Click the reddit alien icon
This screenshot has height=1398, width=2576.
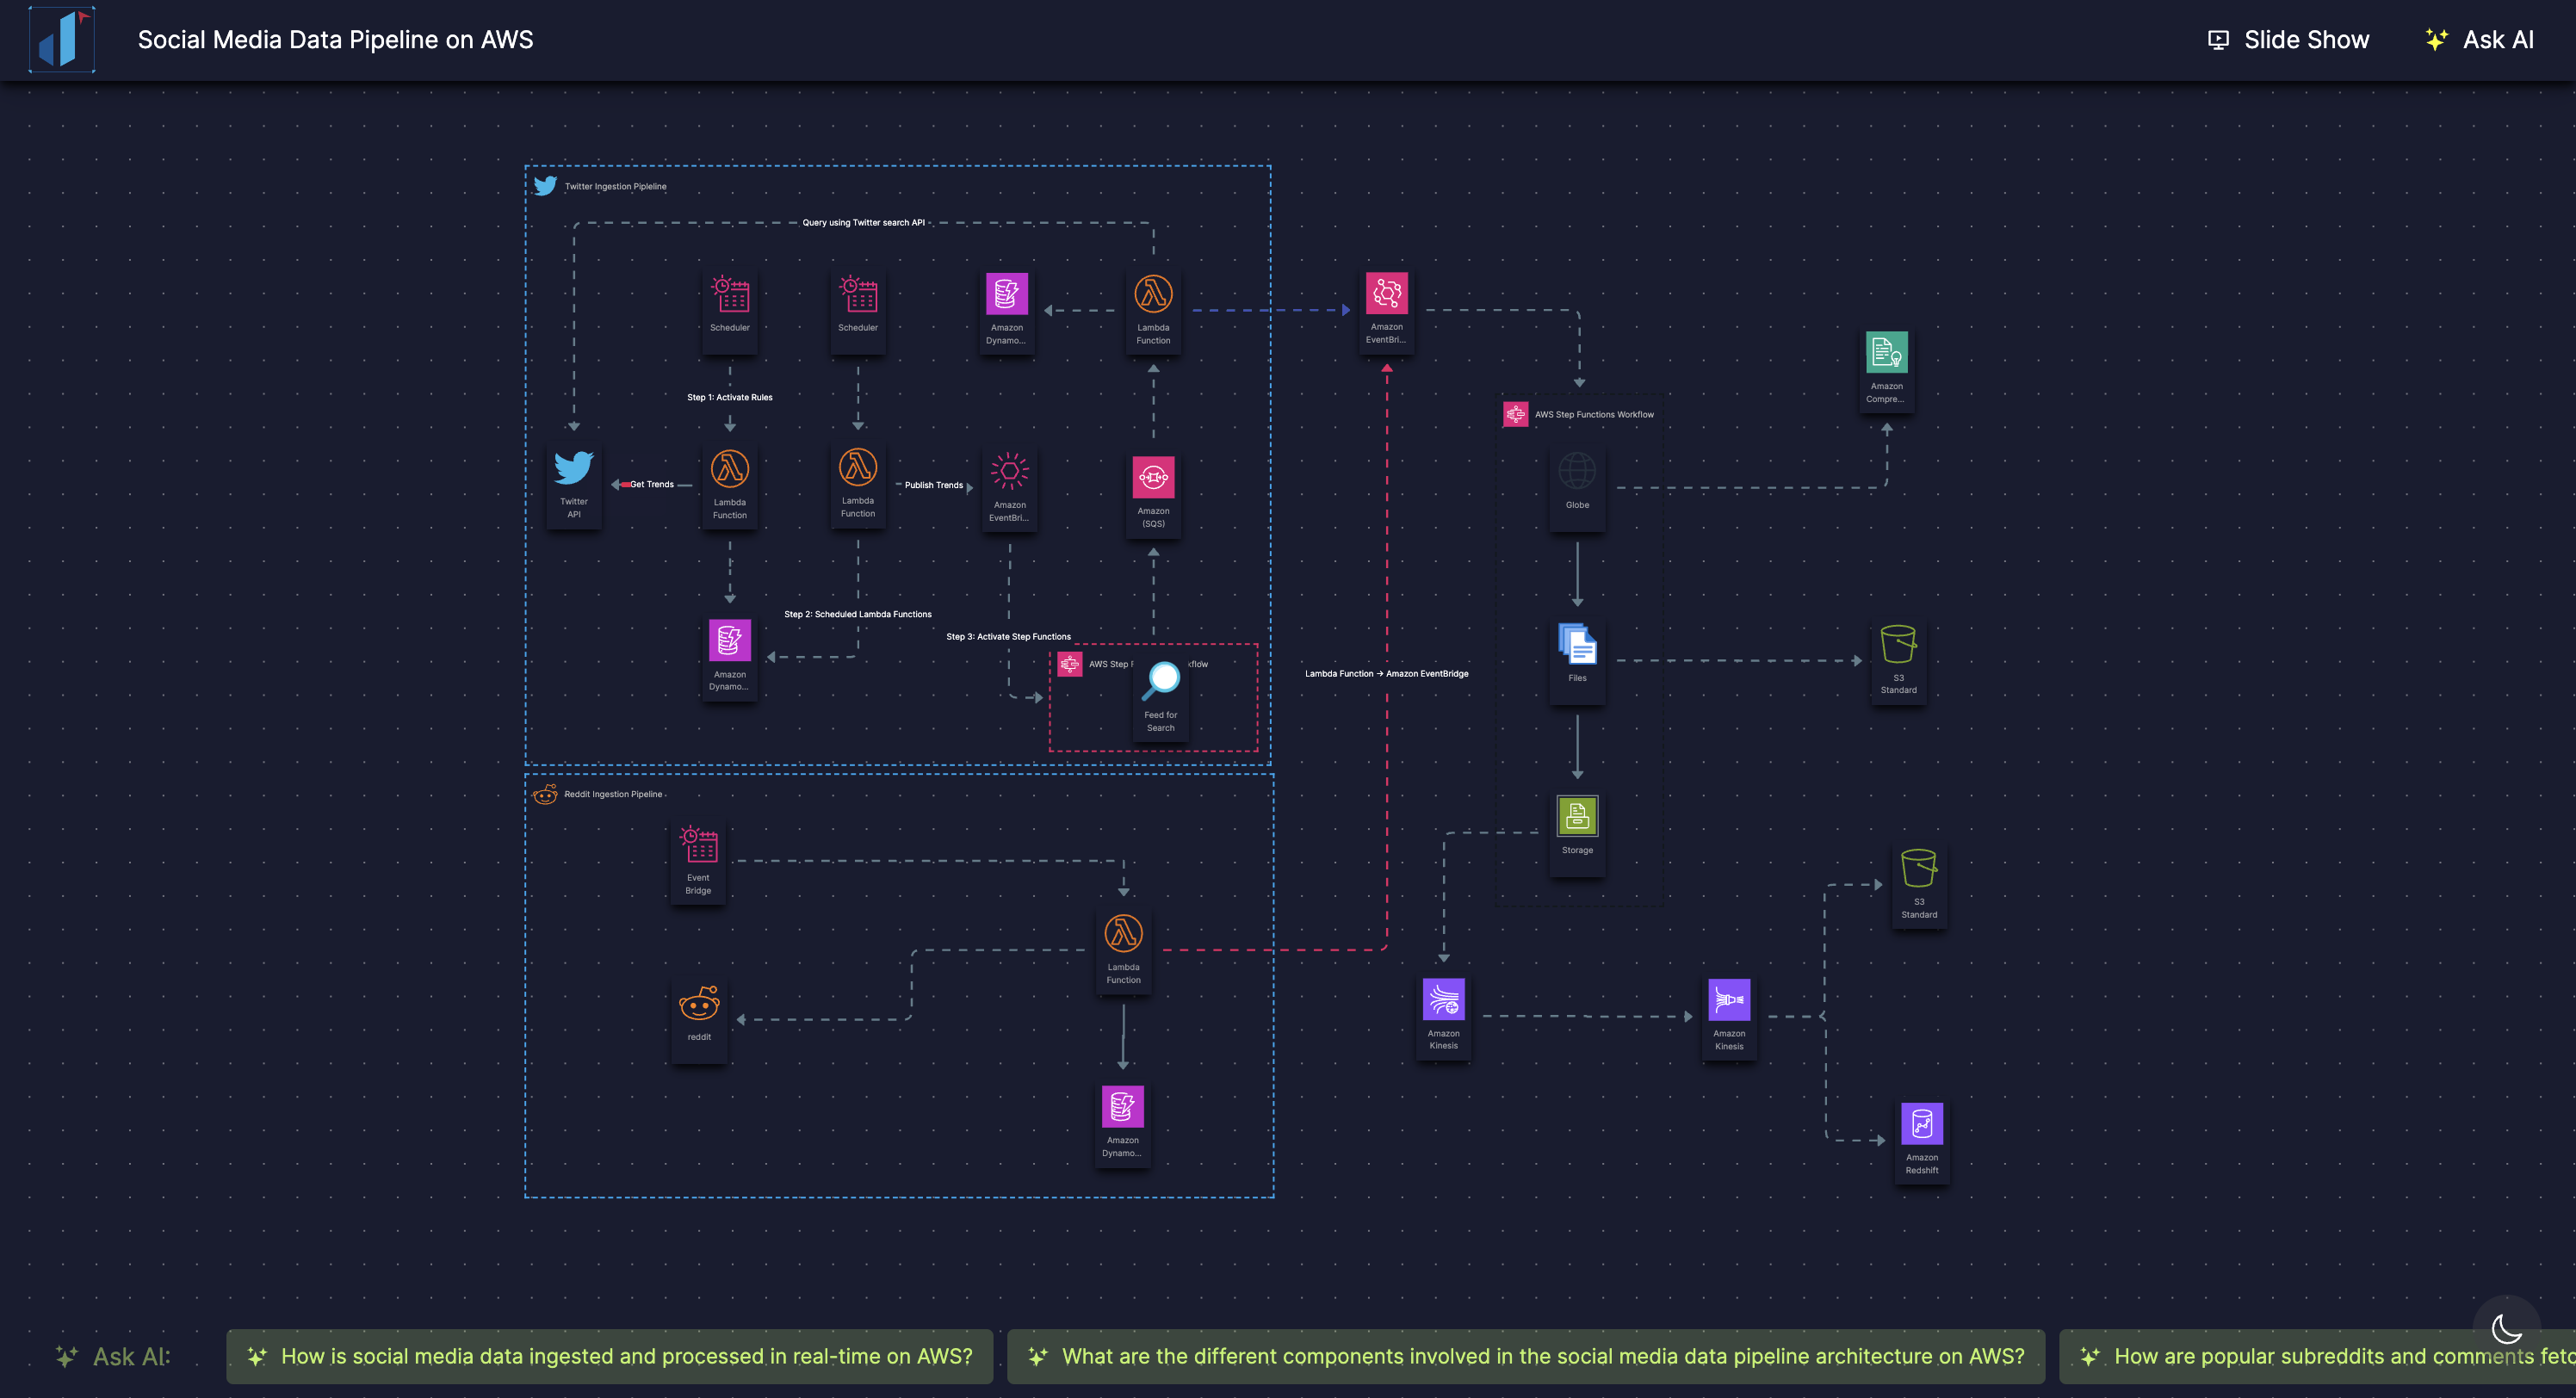point(699,1004)
